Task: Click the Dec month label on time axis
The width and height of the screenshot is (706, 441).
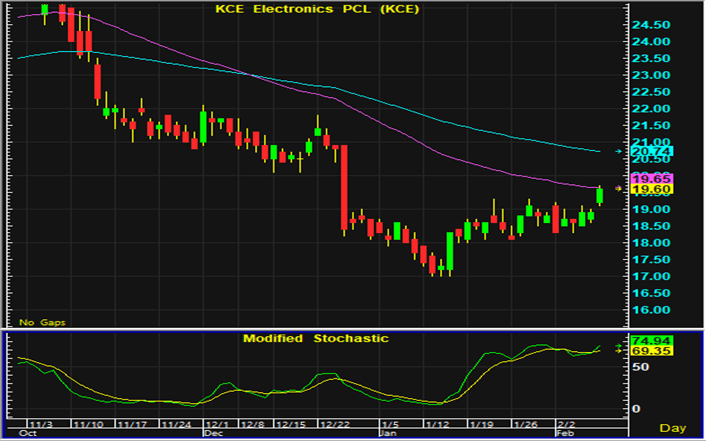Action: (213, 433)
